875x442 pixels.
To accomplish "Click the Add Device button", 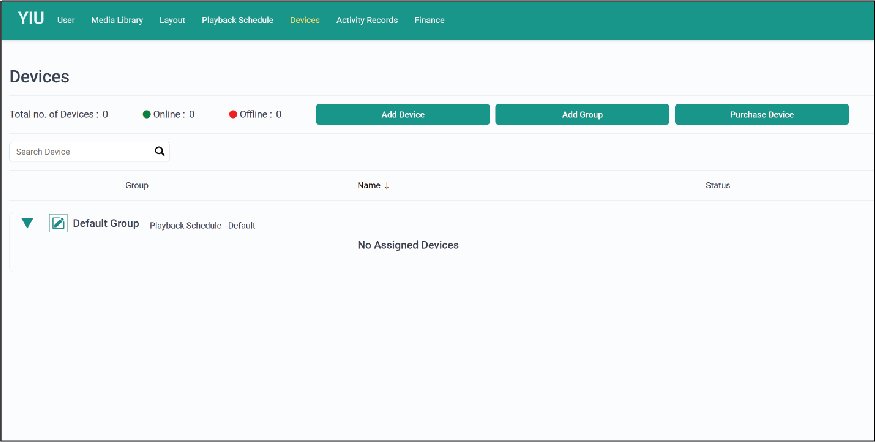I will pyautogui.click(x=403, y=114).
